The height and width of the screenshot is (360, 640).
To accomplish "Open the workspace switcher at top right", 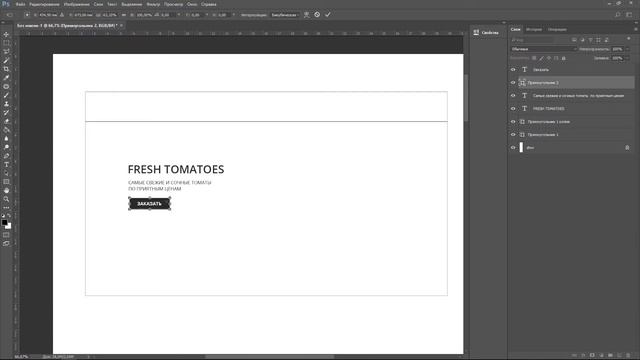I will click(x=629, y=15).
